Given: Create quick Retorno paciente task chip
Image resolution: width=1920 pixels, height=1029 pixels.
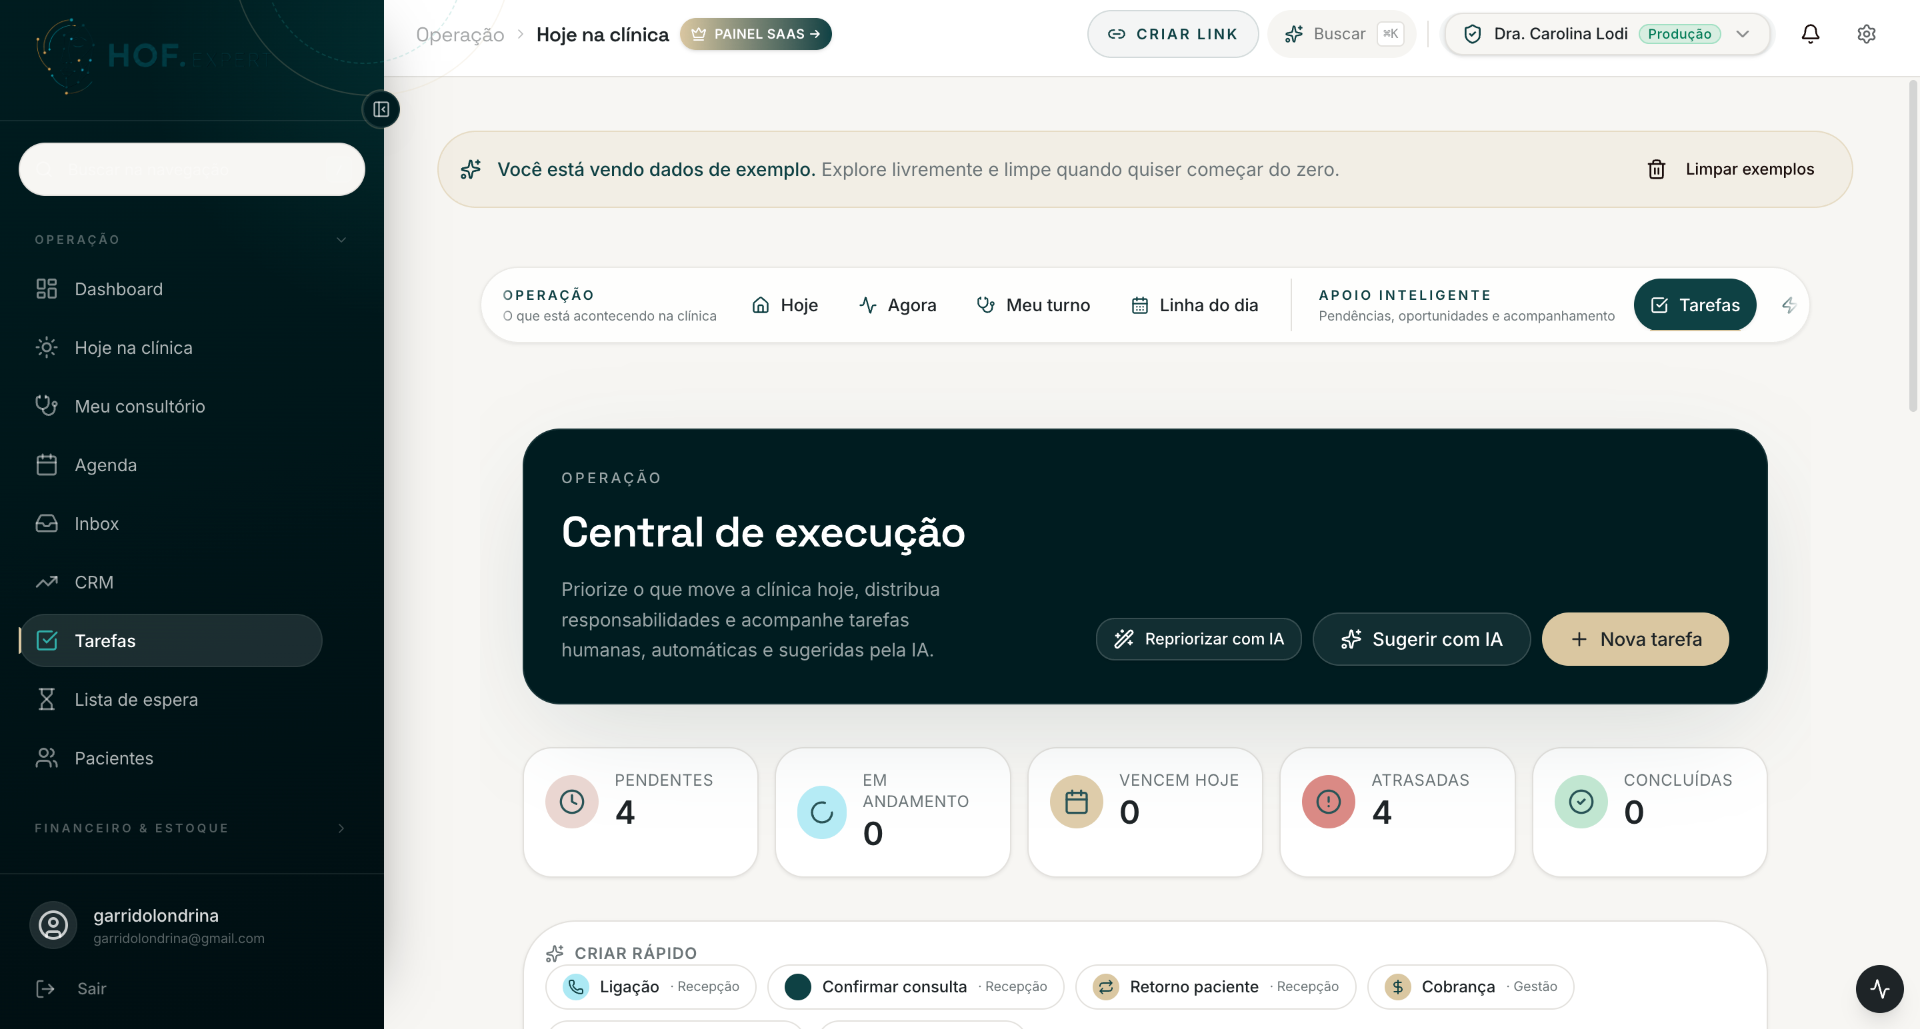Looking at the screenshot, I should pos(1216,987).
